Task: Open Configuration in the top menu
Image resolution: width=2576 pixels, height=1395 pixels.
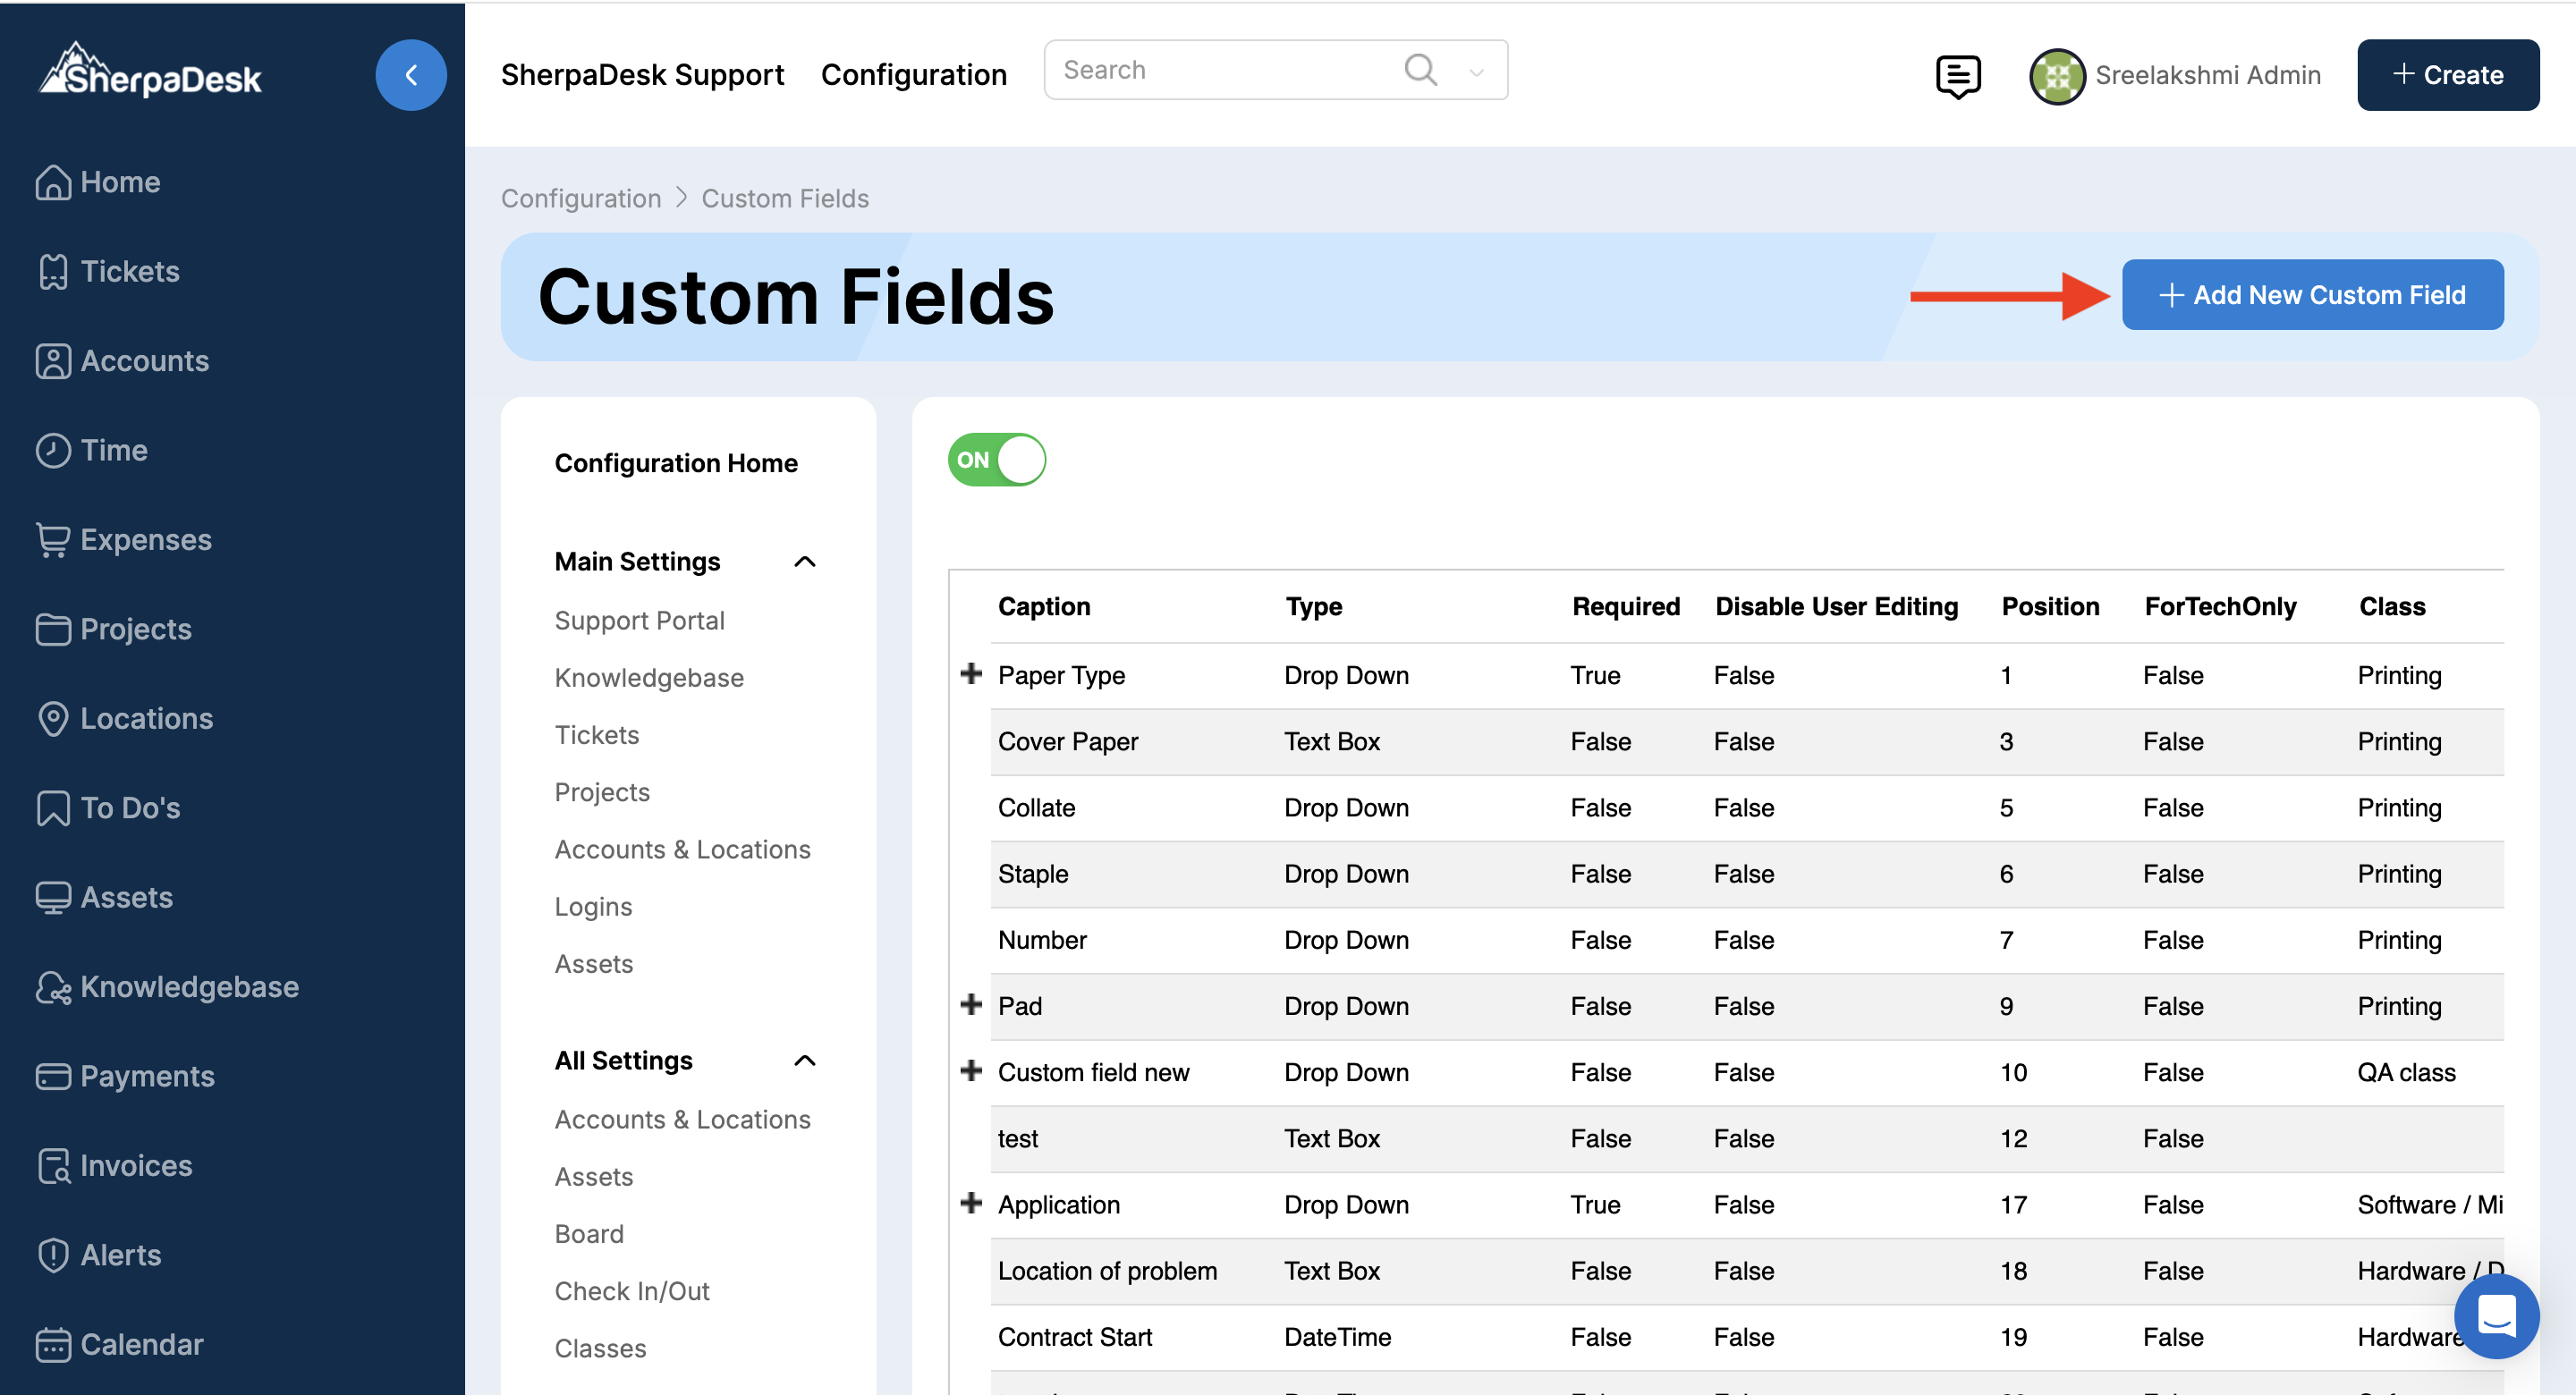Action: click(913, 75)
